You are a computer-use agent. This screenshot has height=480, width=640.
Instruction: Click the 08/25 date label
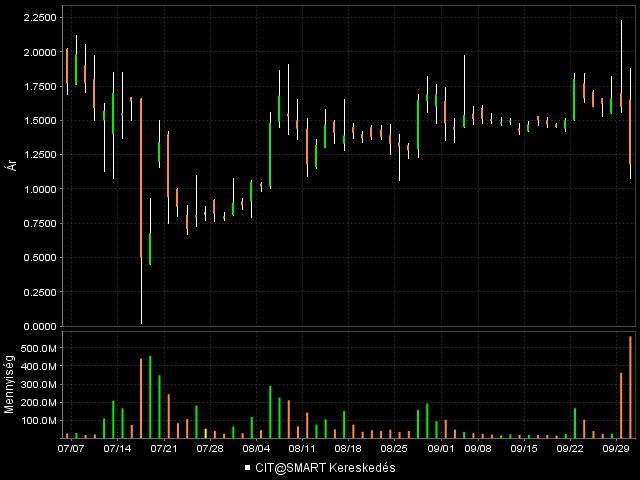pyautogui.click(x=394, y=449)
